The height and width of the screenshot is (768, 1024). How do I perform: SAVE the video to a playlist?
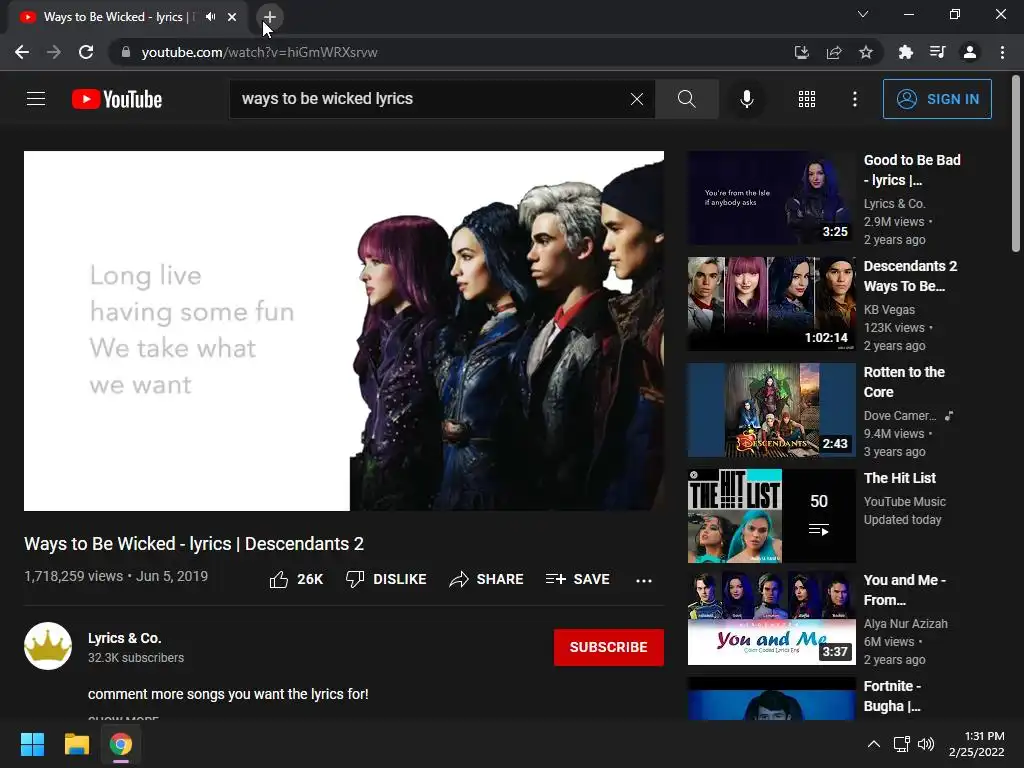point(578,579)
